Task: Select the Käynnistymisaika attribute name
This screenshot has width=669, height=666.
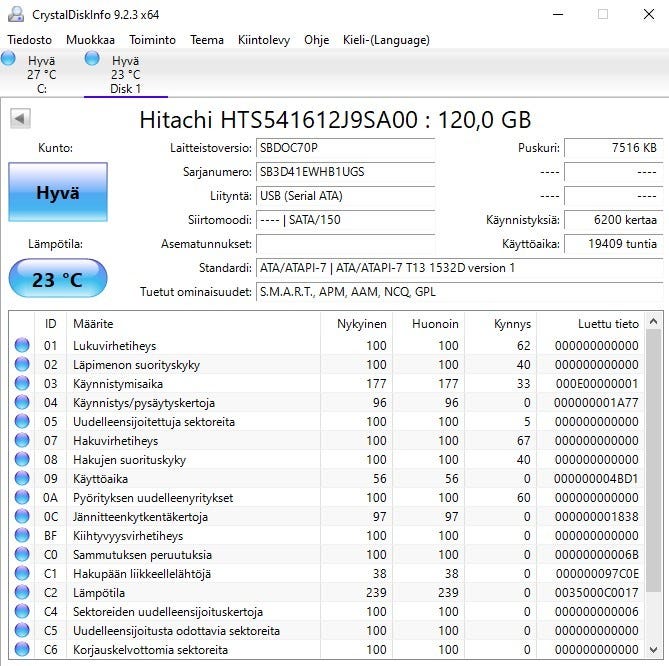Action: point(118,384)
